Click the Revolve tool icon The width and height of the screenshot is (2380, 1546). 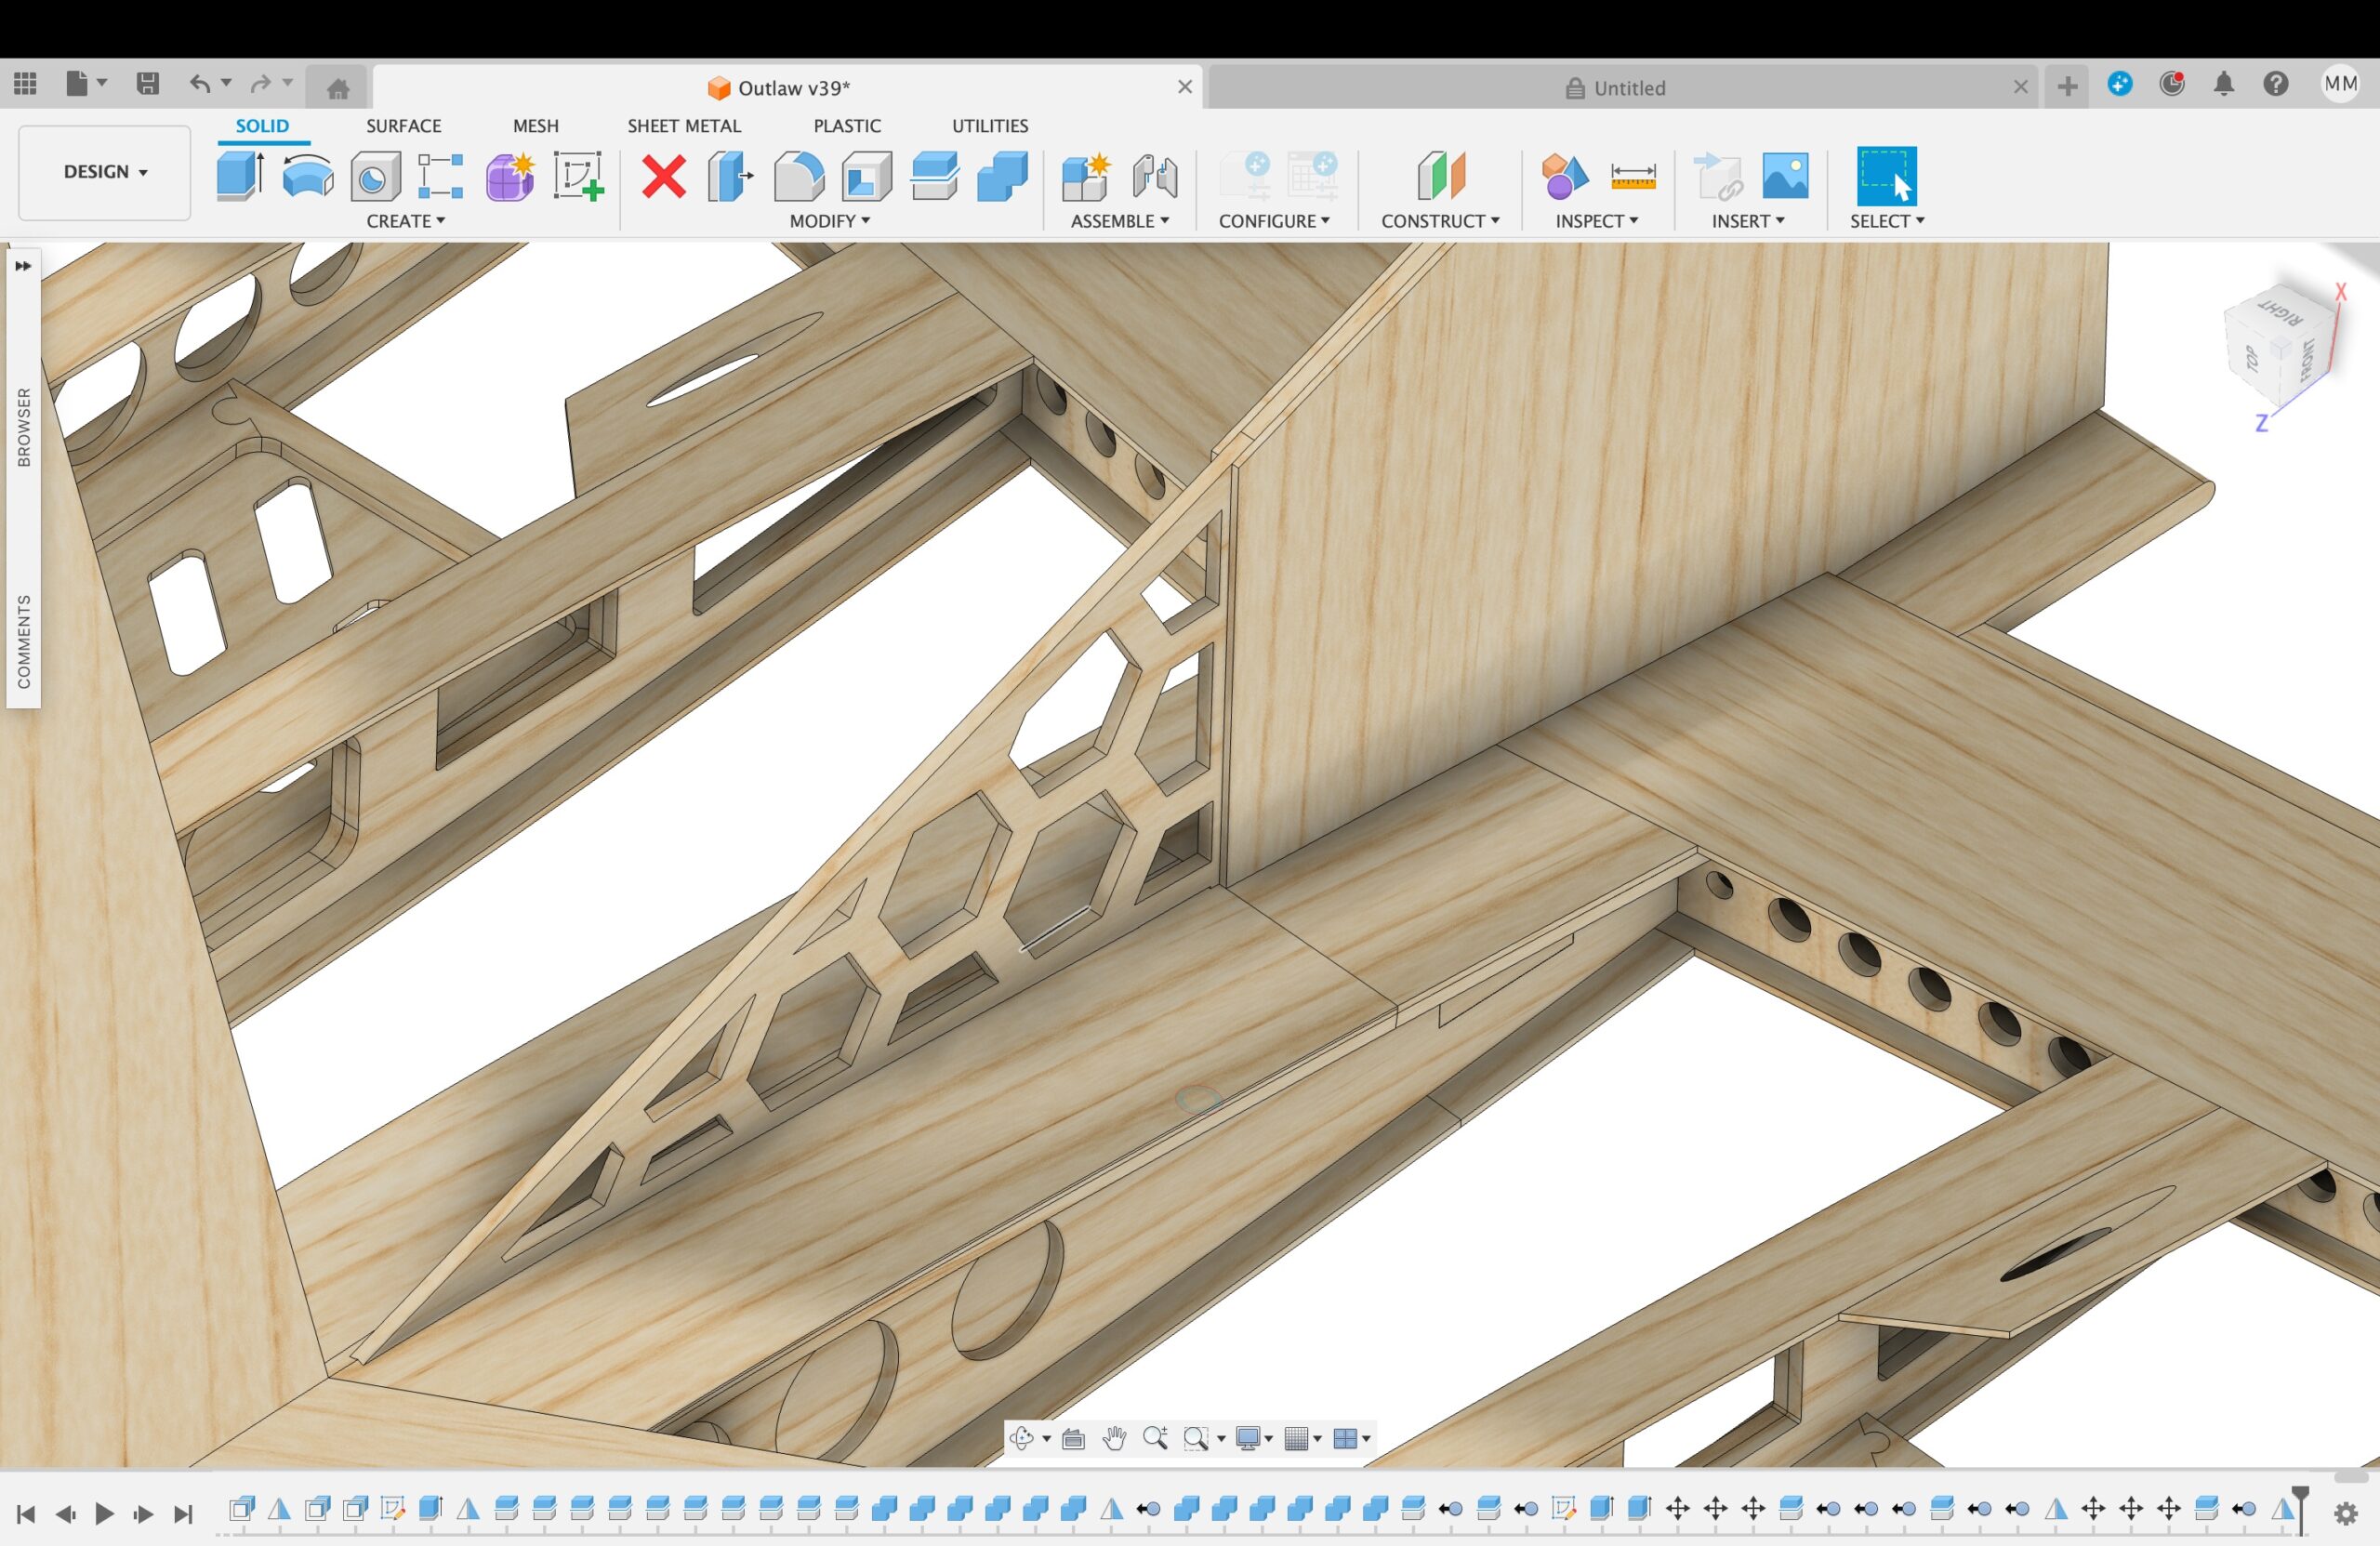point(308,176)
